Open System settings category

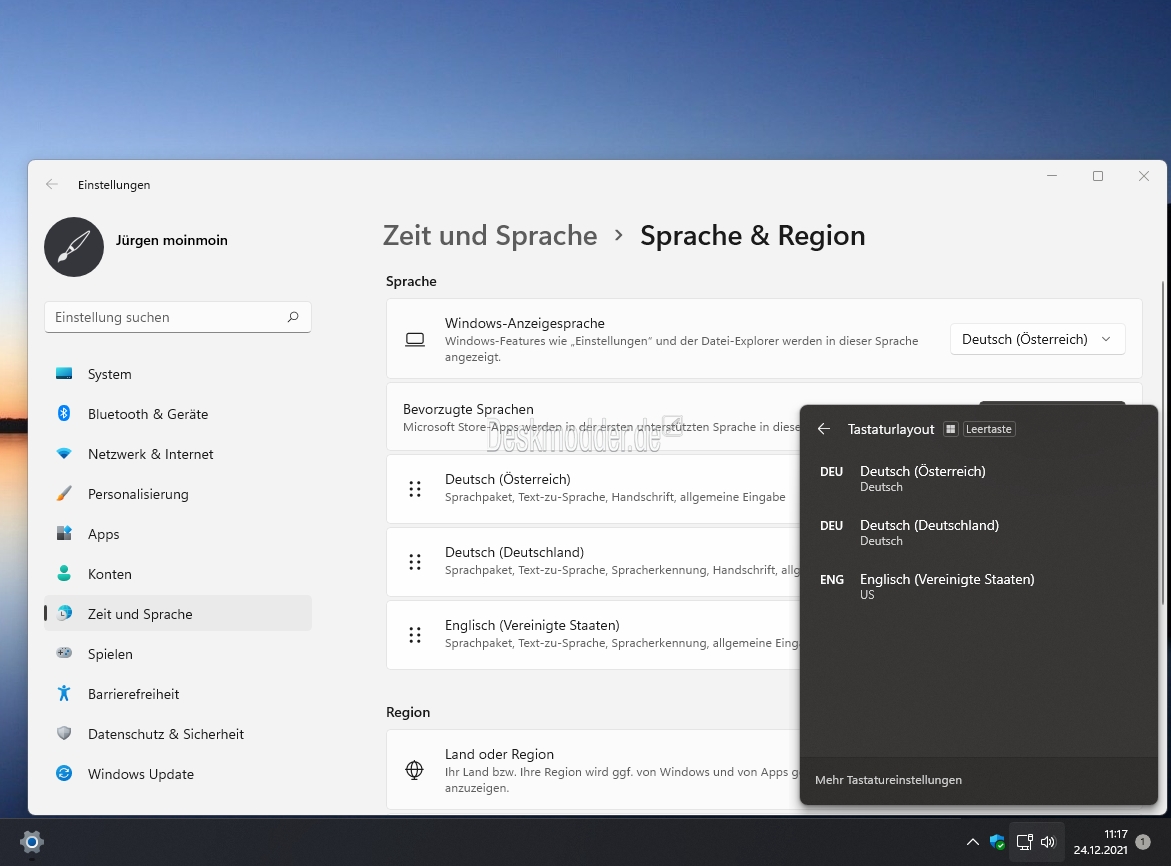[178, 374]
